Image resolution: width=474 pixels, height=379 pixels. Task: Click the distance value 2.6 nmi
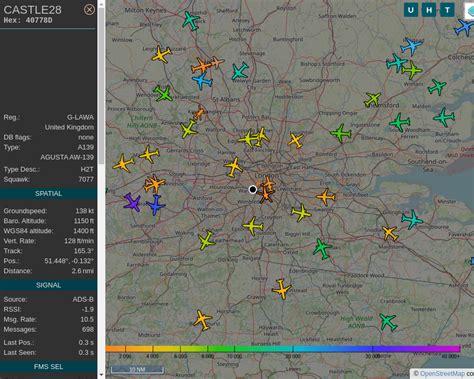83,271
